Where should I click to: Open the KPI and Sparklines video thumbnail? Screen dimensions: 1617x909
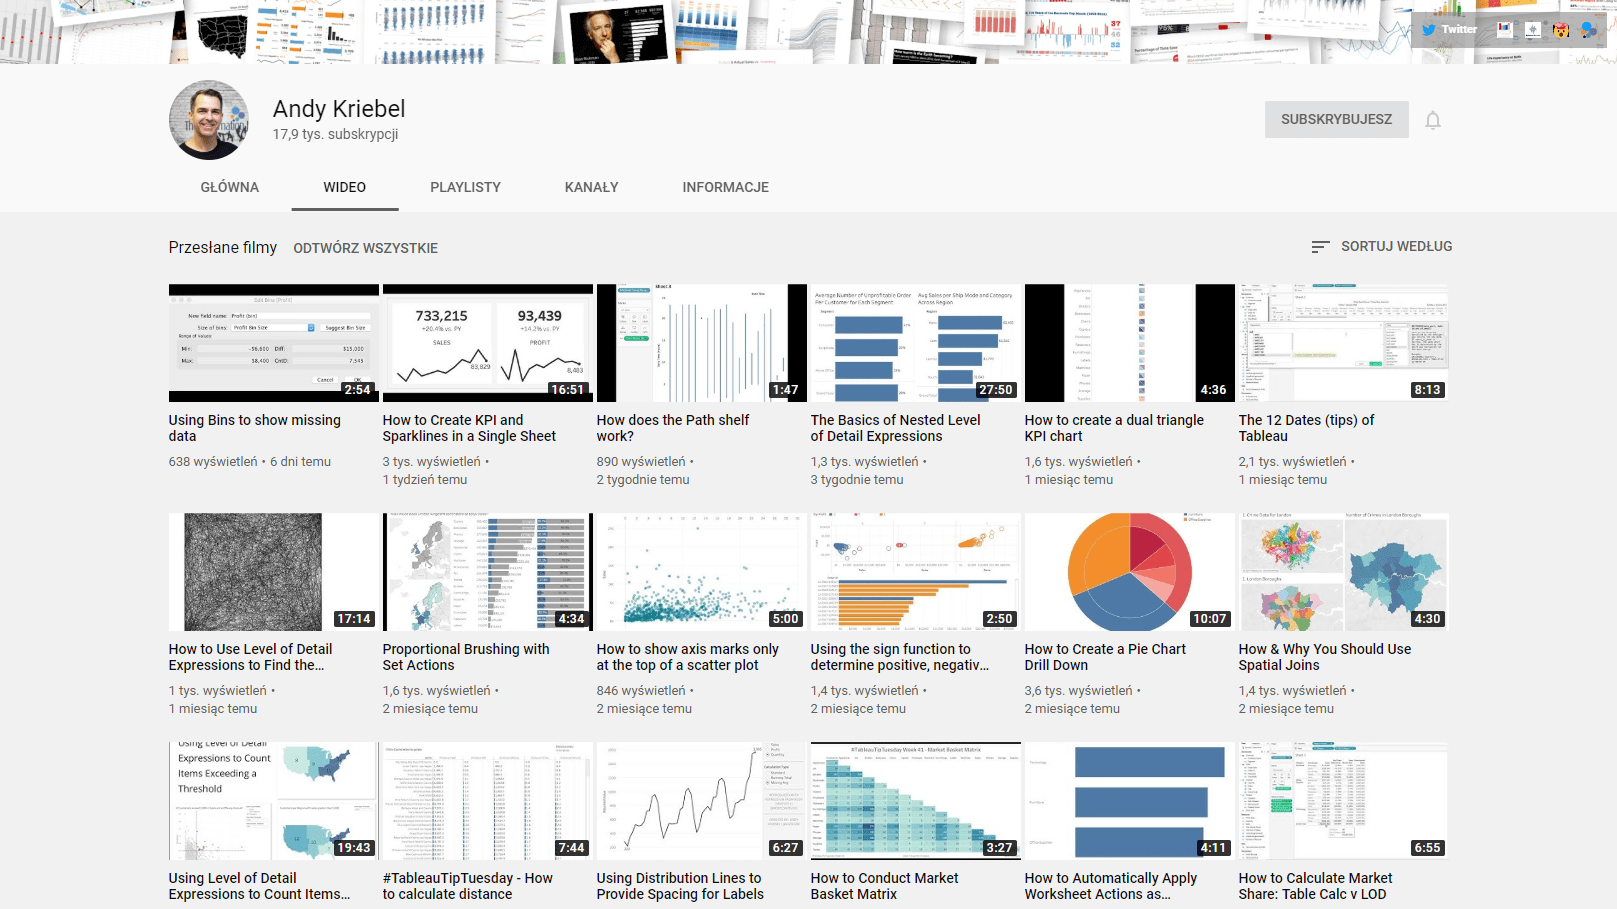click(x=487, y=343)
